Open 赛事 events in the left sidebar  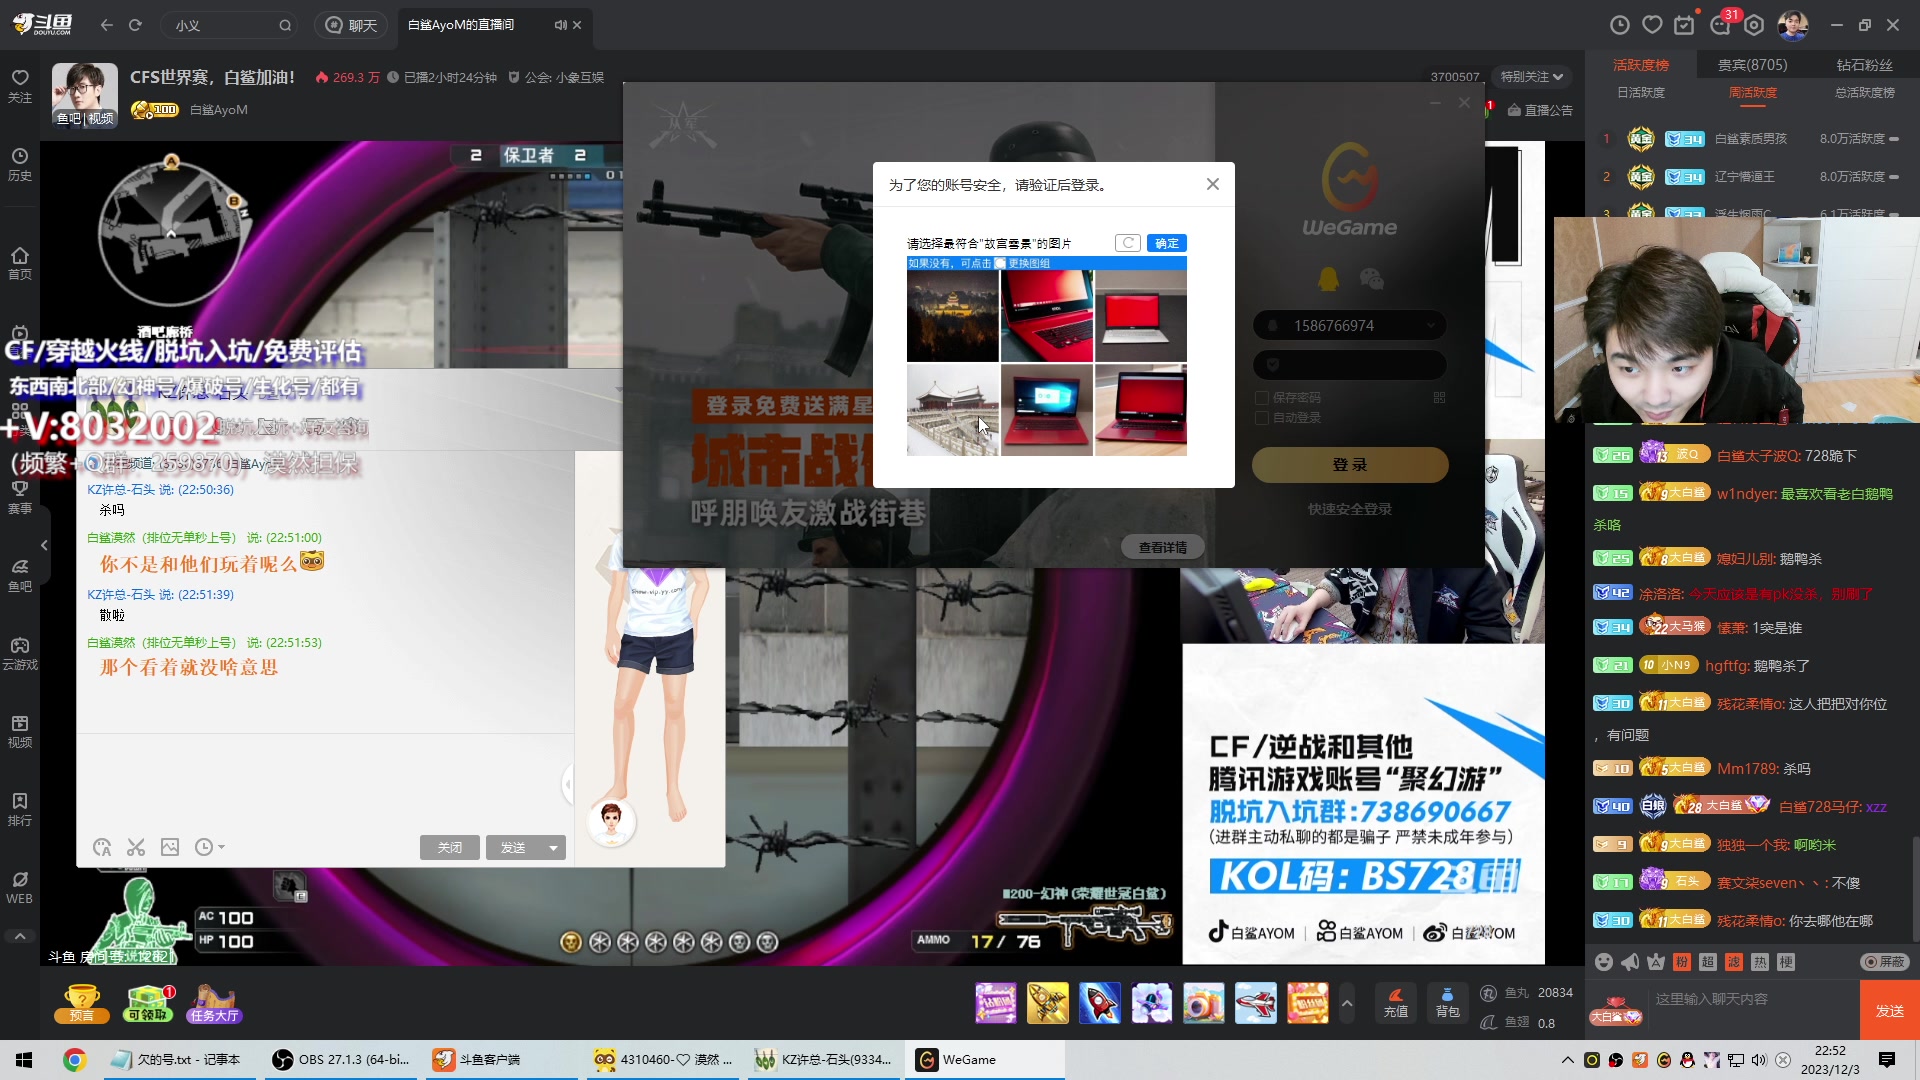(x=20, y=498)
